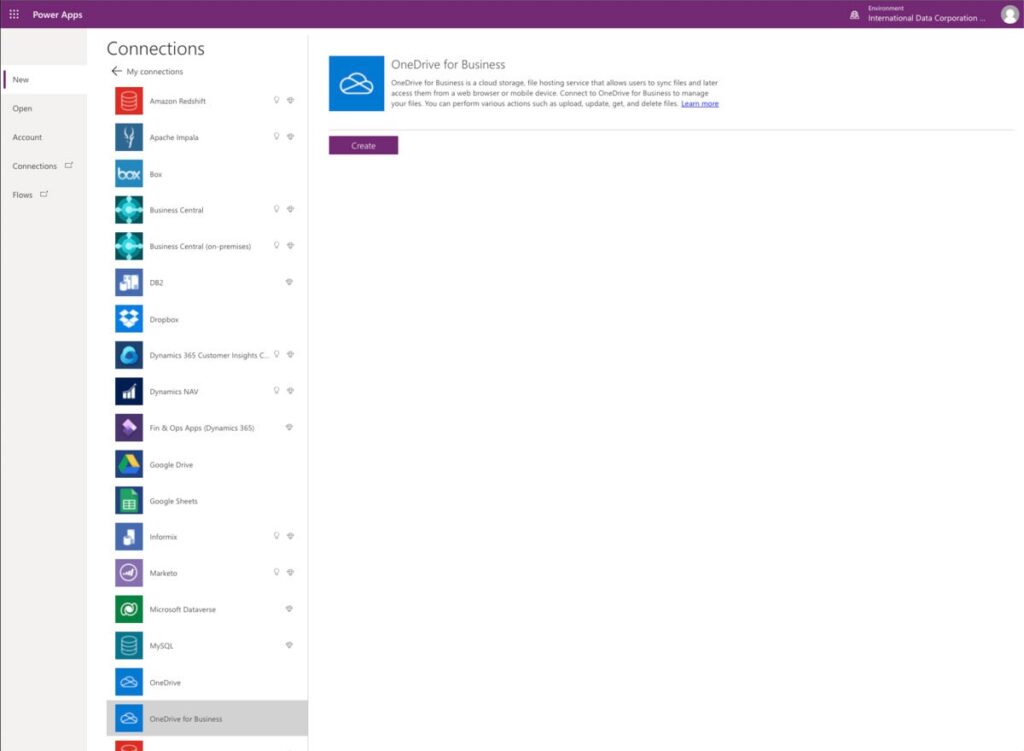Image resolution: width=1024 pixels, height=751 pixels.
Task: Click premium diamond icon for Amazon Redshift
Action: point(290,101)
